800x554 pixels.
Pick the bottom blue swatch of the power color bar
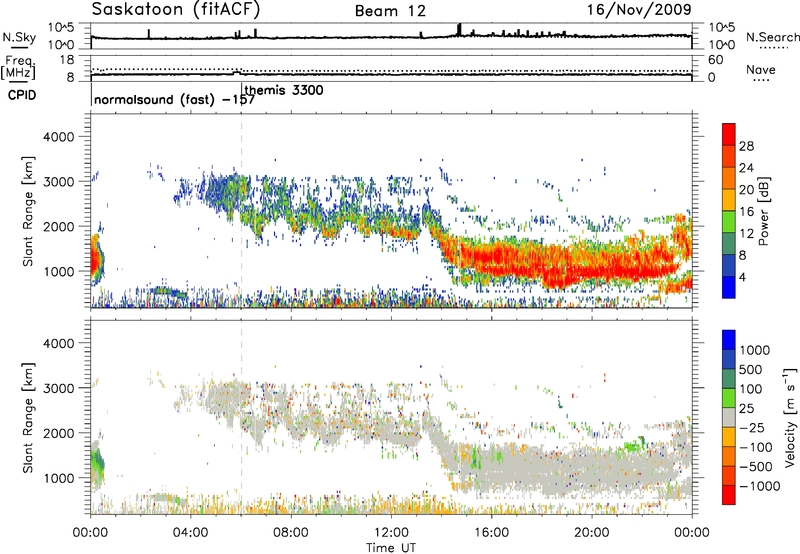[729, 287]
